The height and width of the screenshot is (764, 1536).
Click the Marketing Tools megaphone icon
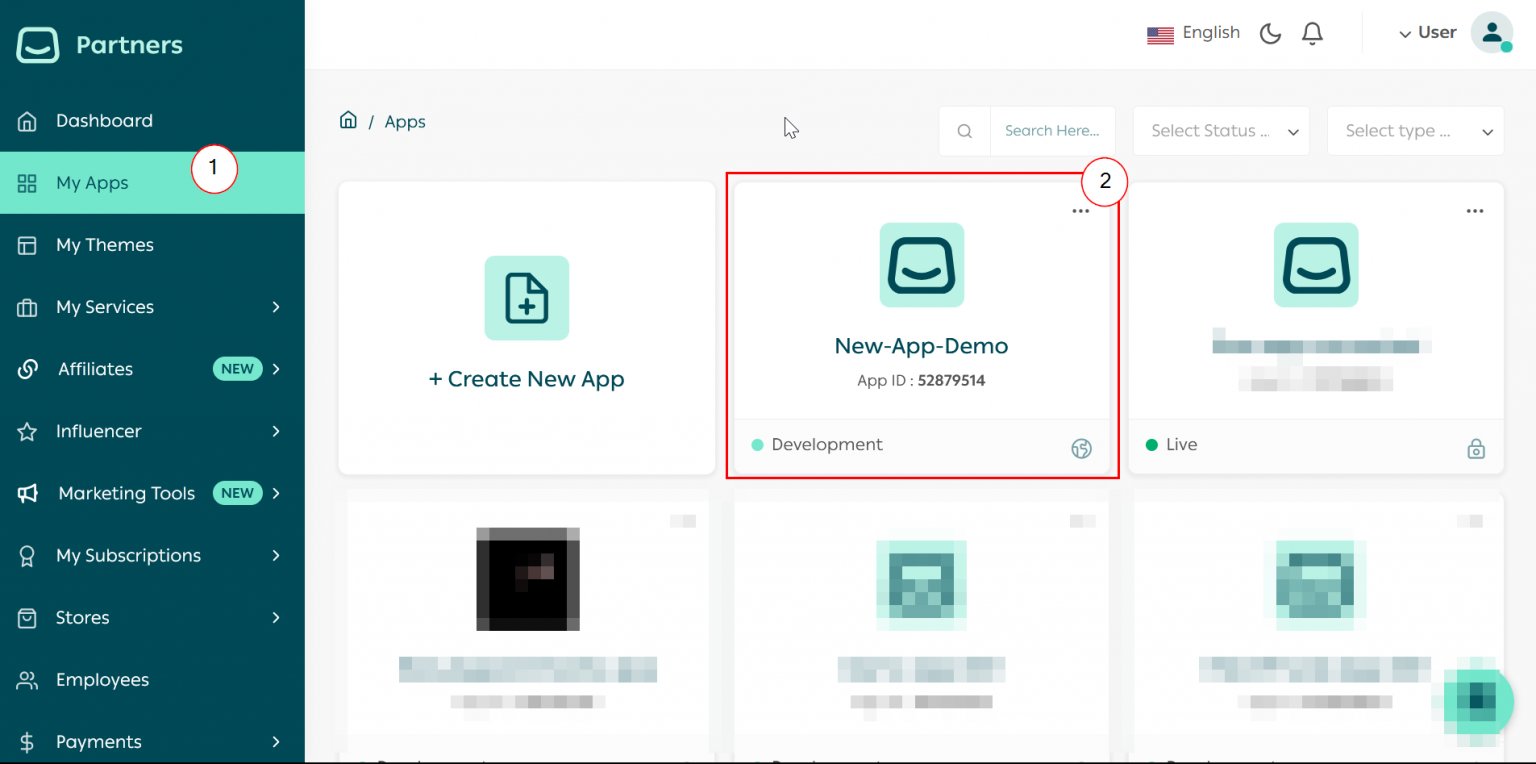27,493
